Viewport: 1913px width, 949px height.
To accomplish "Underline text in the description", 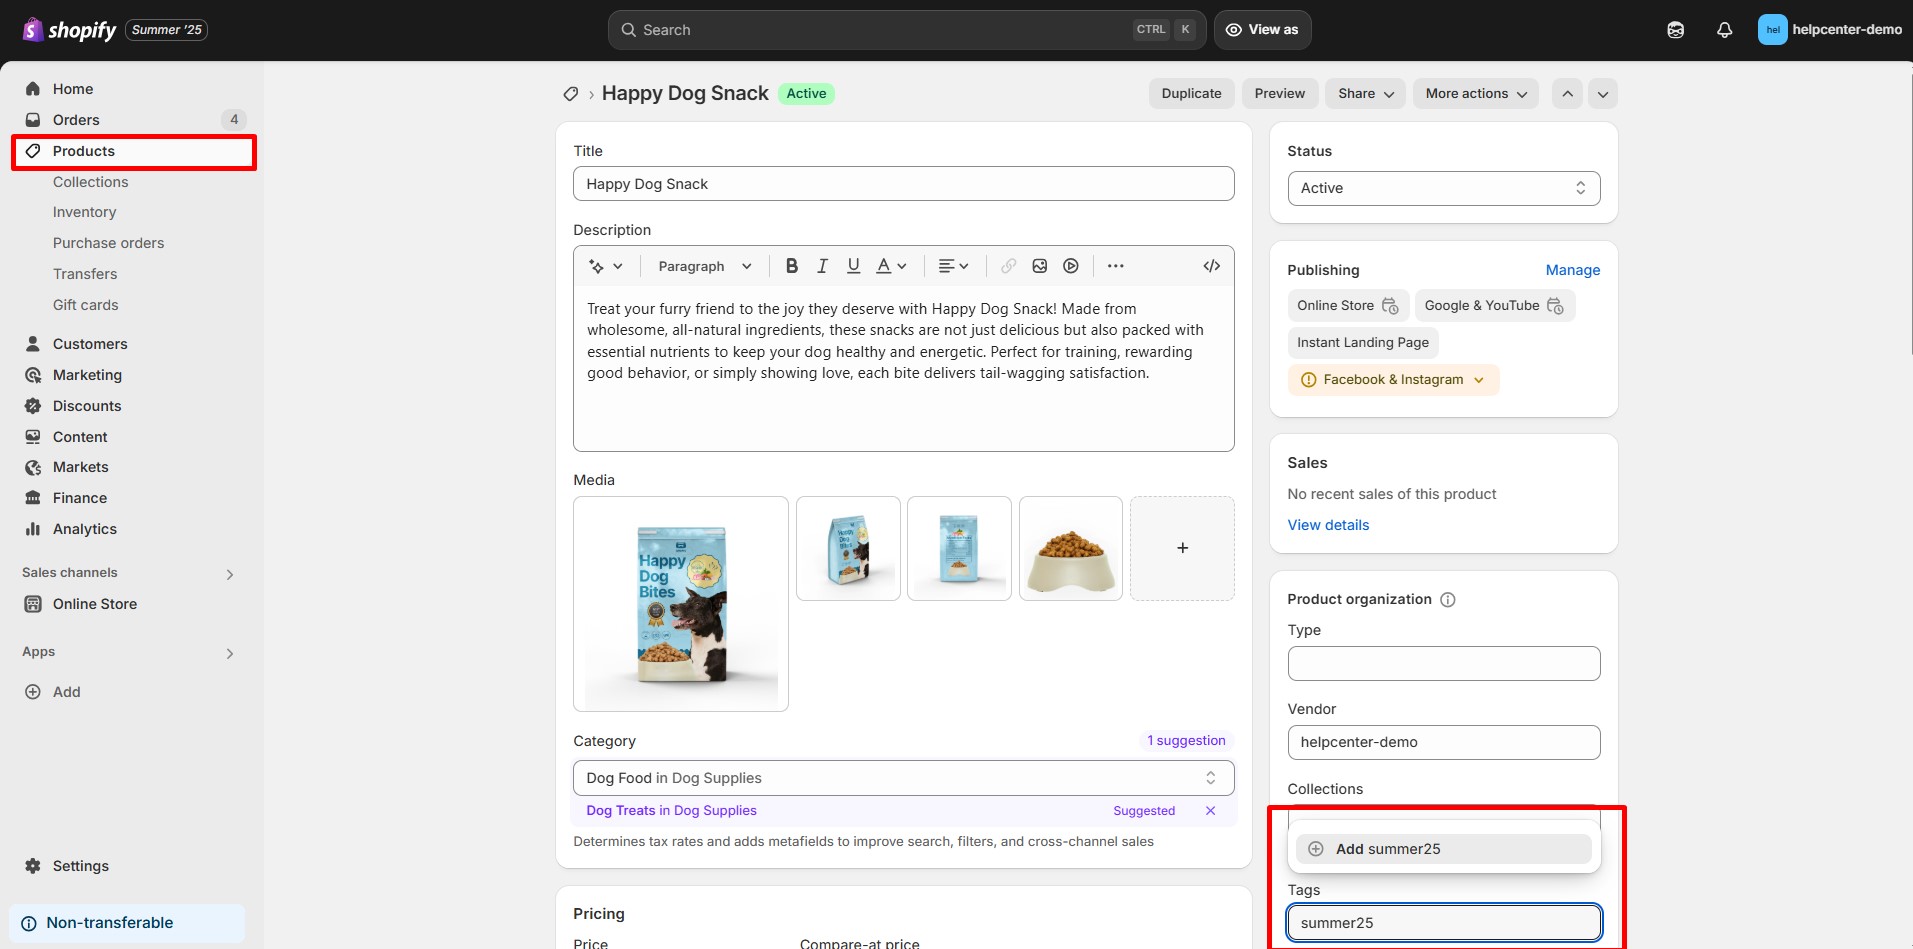I will click(x=853, y=266).
